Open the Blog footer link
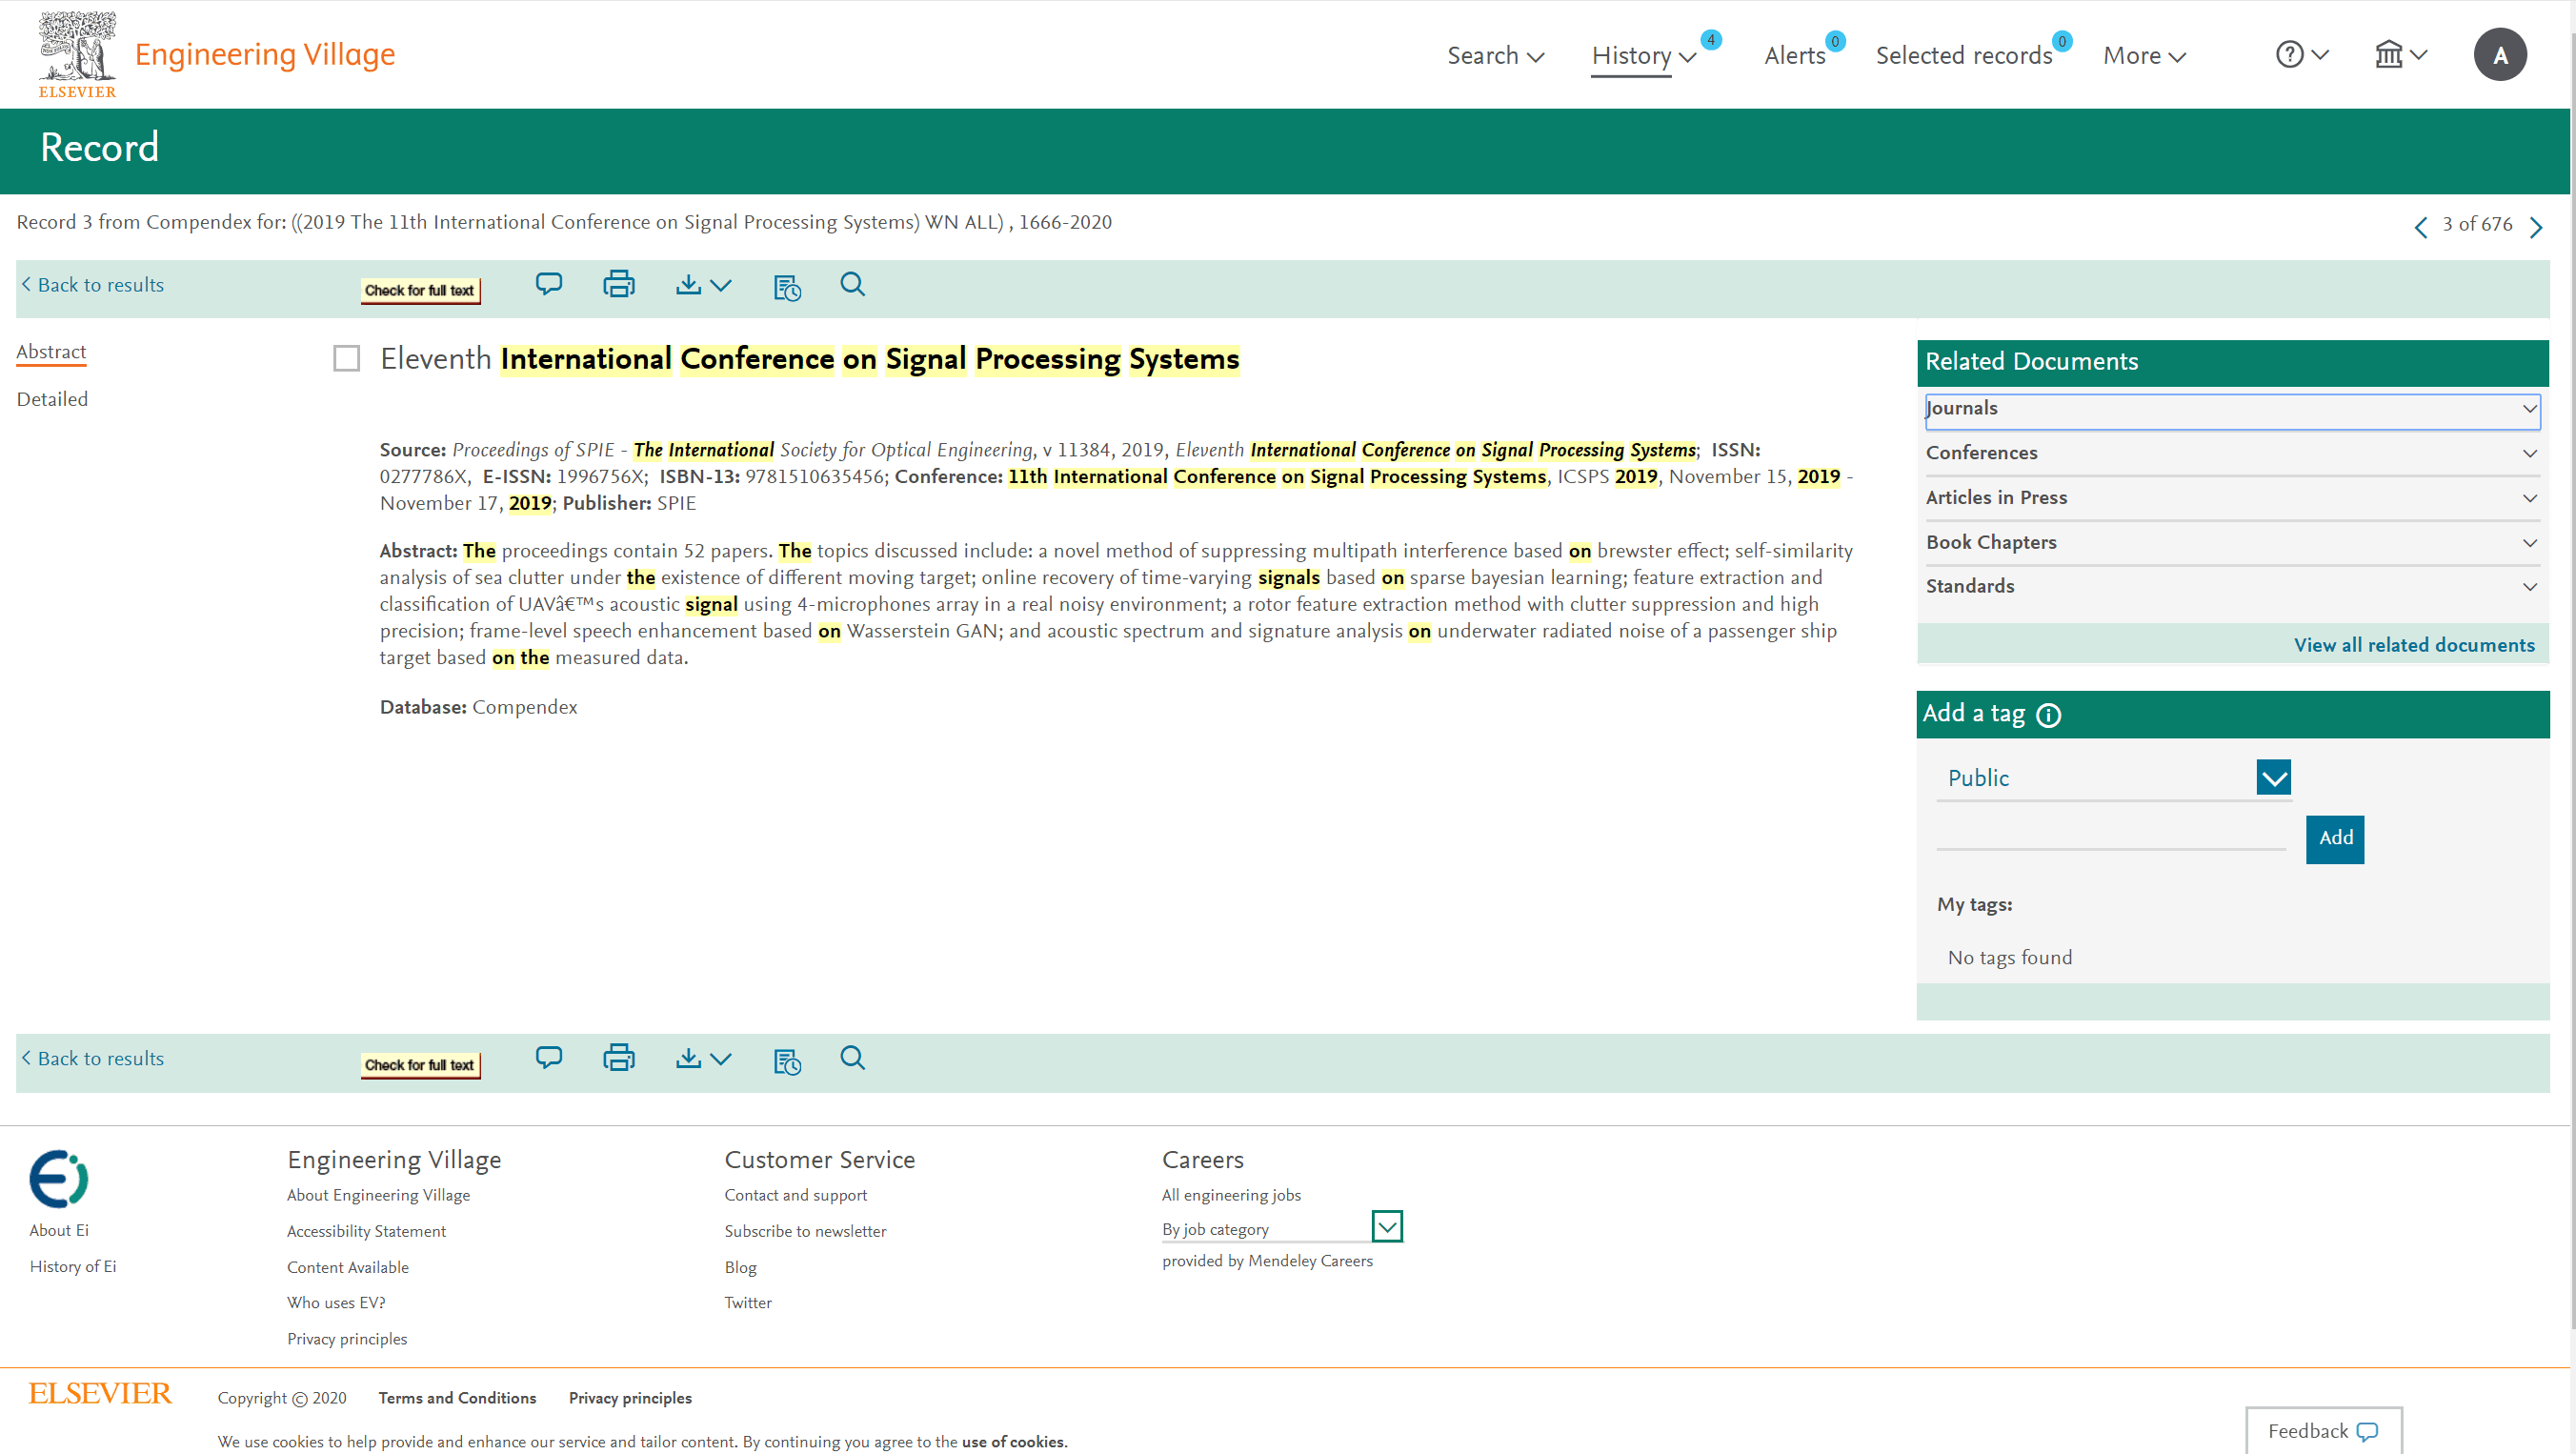The width and height of the screenshot is (2576, 1454). pos(740,1267)
